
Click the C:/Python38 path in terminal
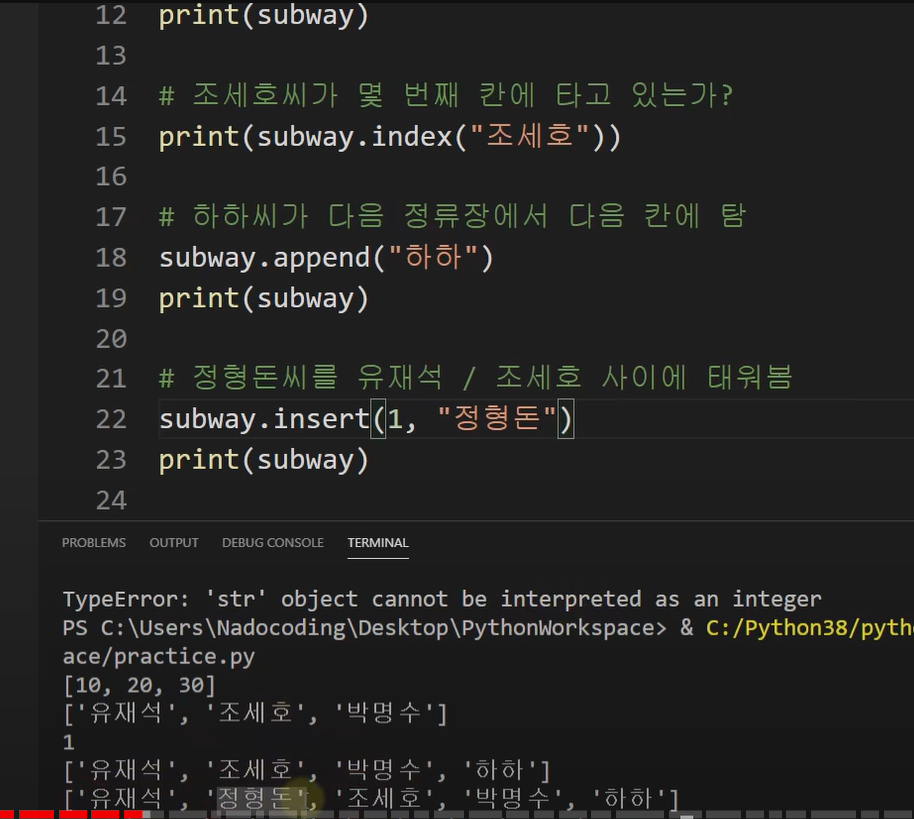click(809, 628)
